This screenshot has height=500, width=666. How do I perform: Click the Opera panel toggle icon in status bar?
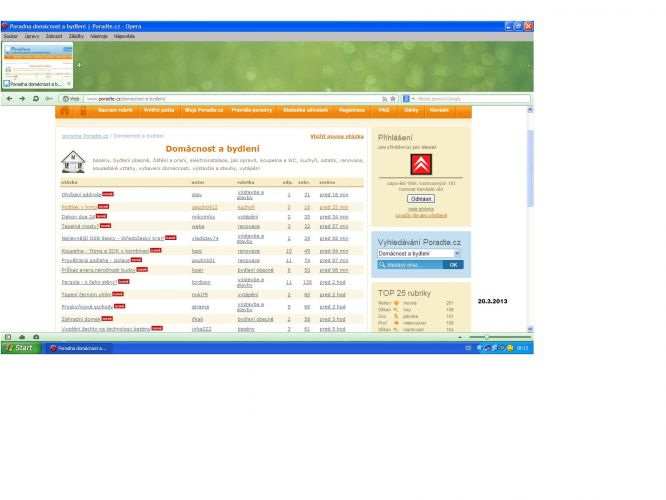tap(8, 337)
